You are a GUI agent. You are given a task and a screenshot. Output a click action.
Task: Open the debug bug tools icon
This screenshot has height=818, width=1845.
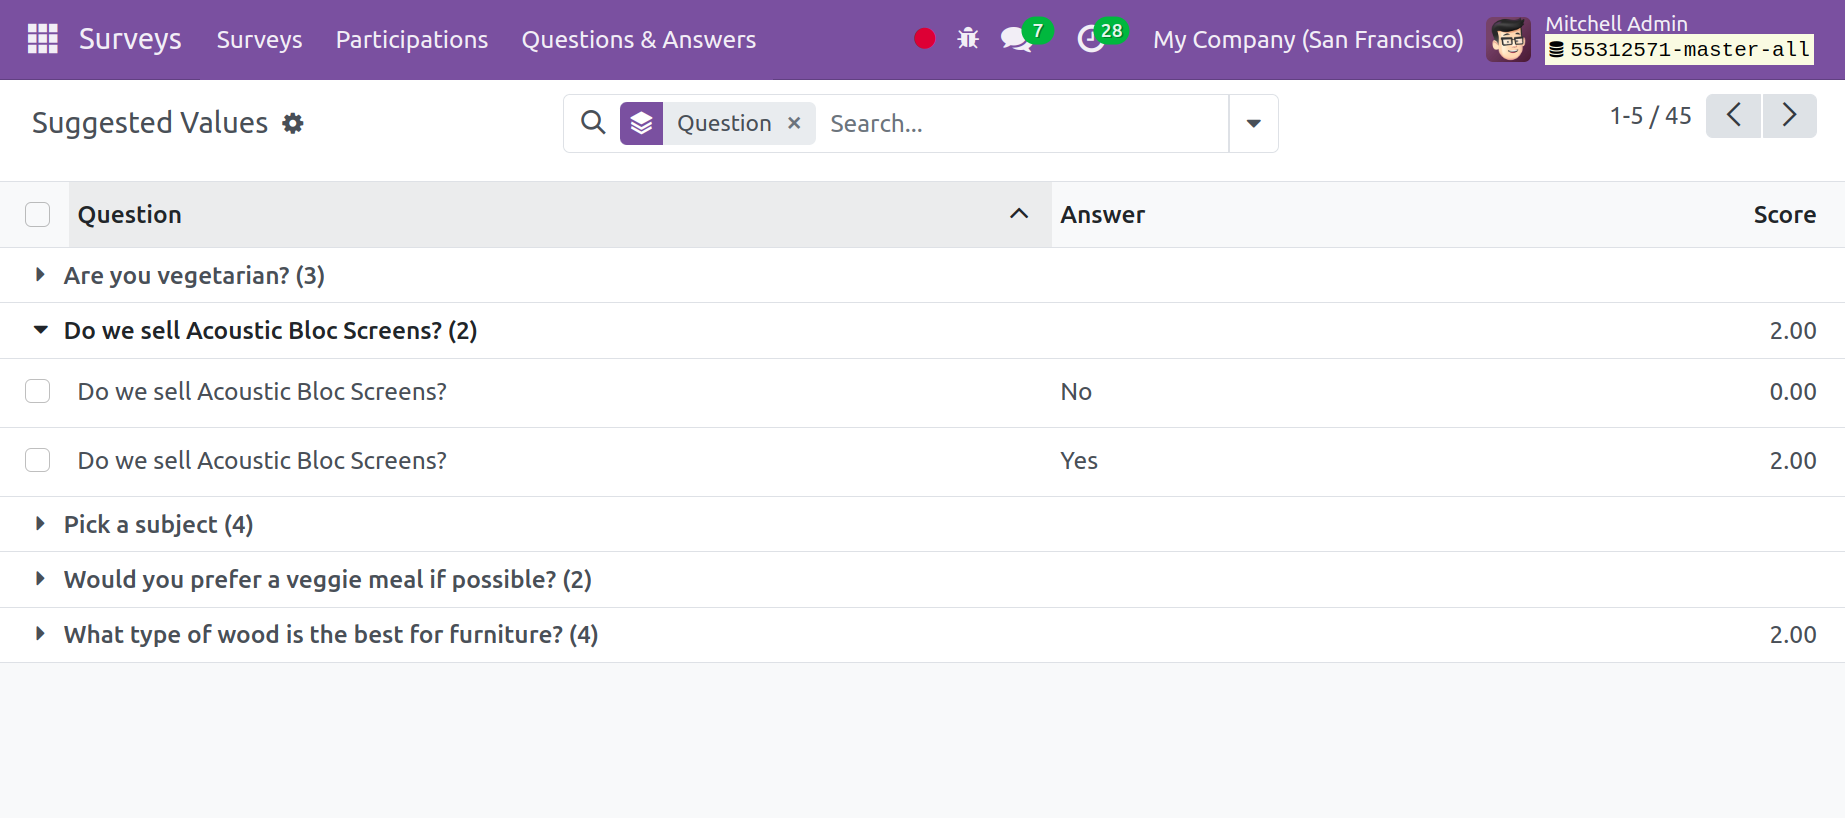coord(968,39)
